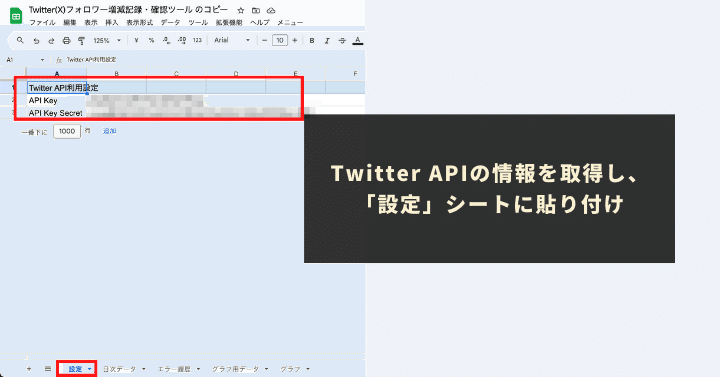Switch to the 日次データ sheet tab

pos(119,369)
